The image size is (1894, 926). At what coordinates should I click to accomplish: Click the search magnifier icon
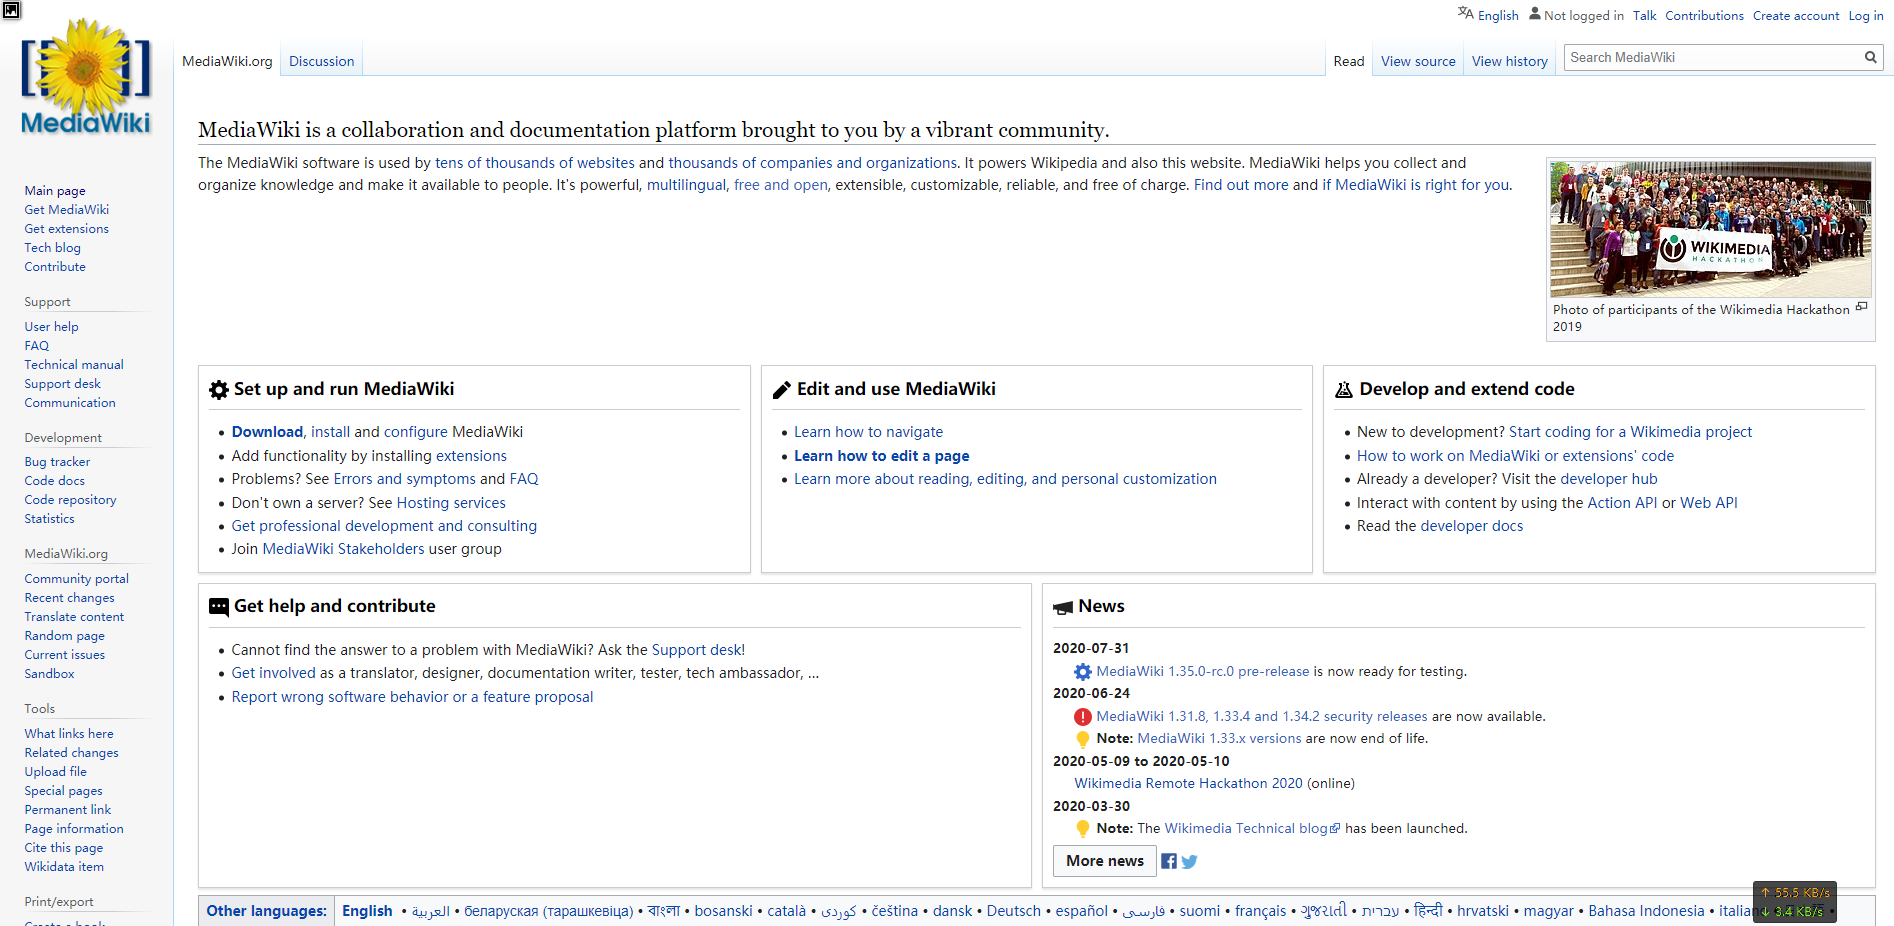[1870, 58]
